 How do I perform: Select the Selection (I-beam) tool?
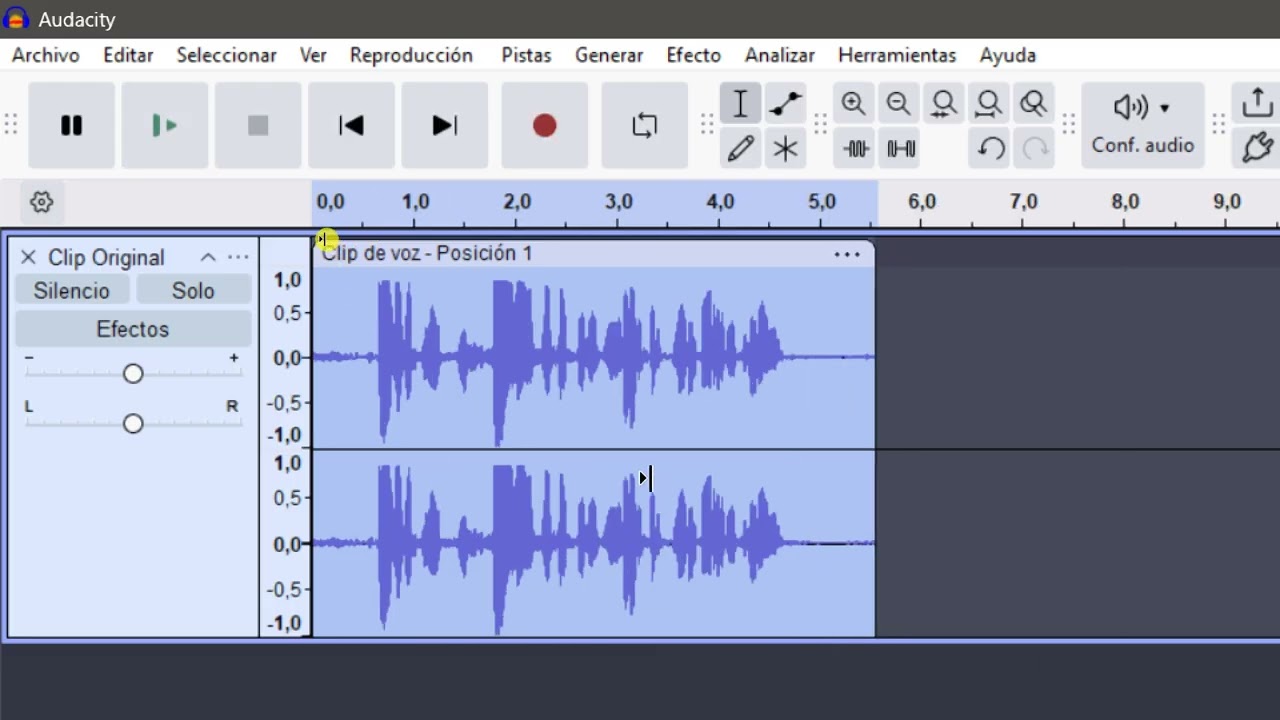(740, 103)
